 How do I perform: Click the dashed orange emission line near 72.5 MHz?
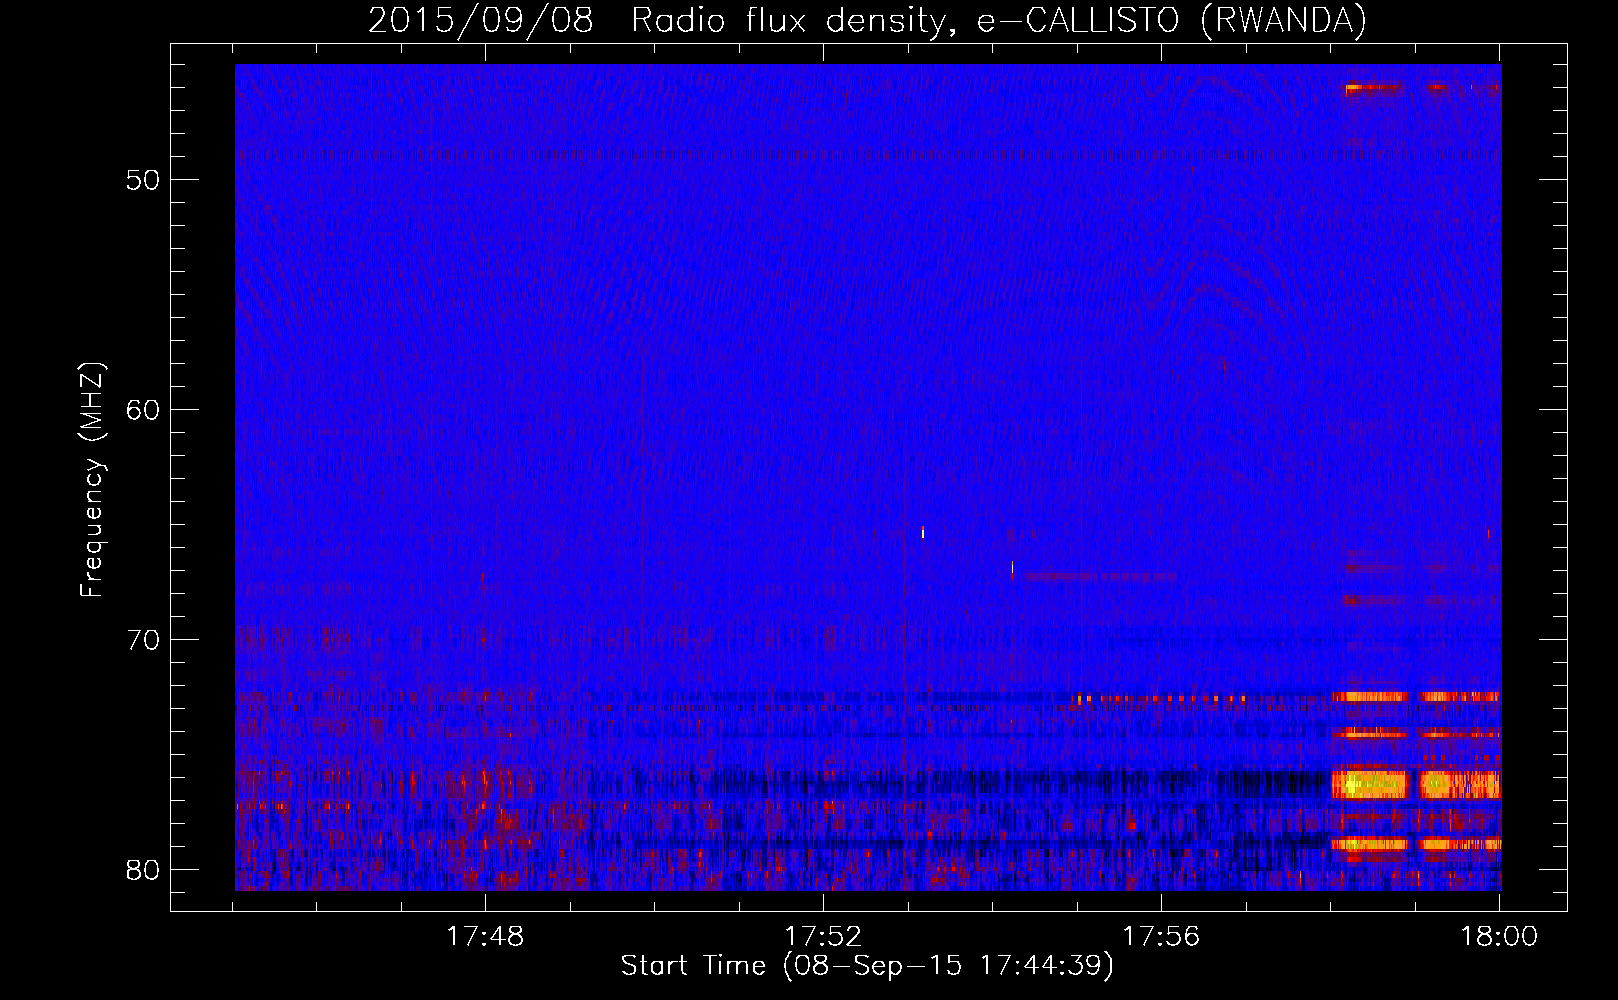(x=1158, y=698)
